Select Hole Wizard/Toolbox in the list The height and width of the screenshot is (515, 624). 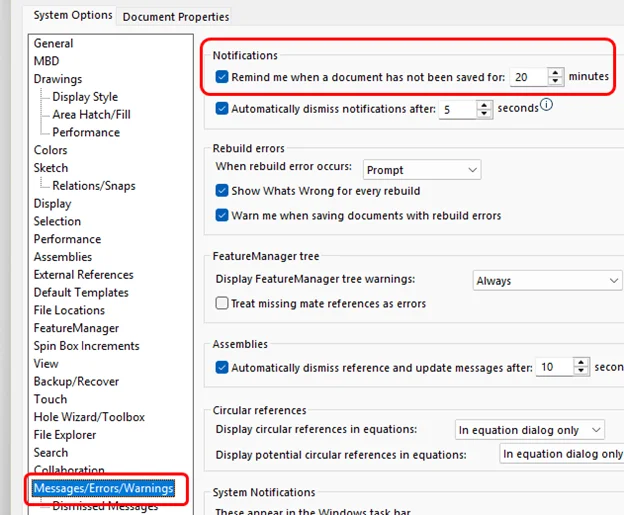[x=89, y=417]
